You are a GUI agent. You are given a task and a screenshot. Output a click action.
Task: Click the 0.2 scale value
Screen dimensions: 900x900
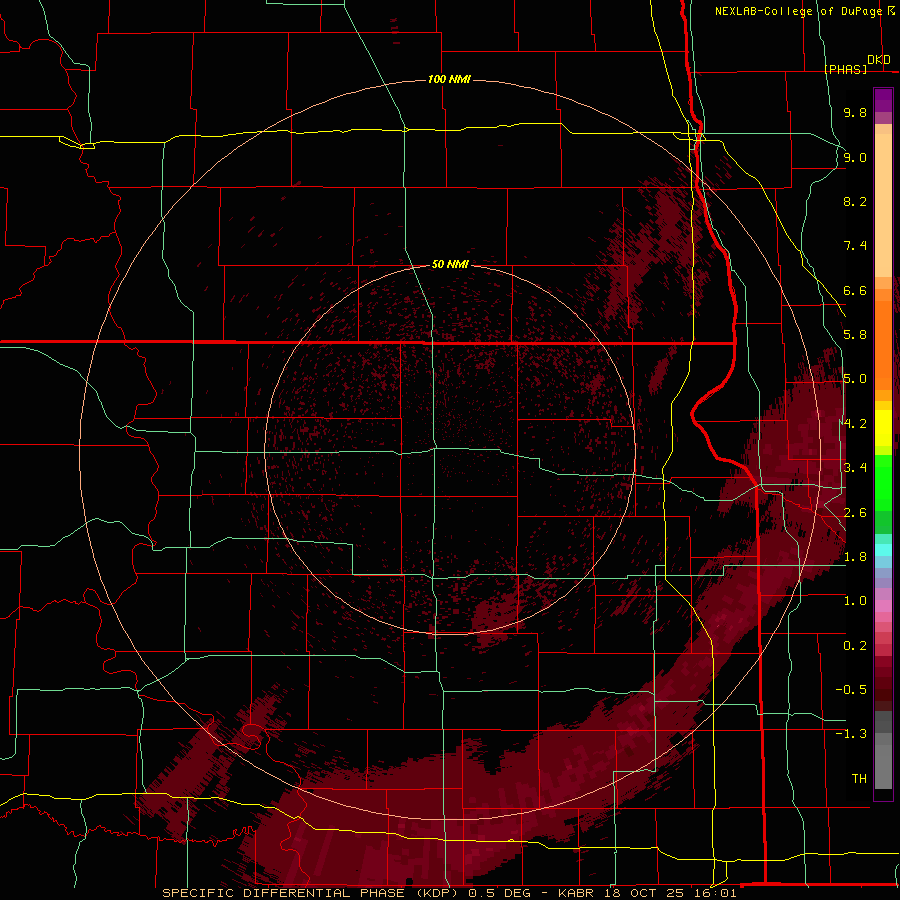tap(855, 646)
